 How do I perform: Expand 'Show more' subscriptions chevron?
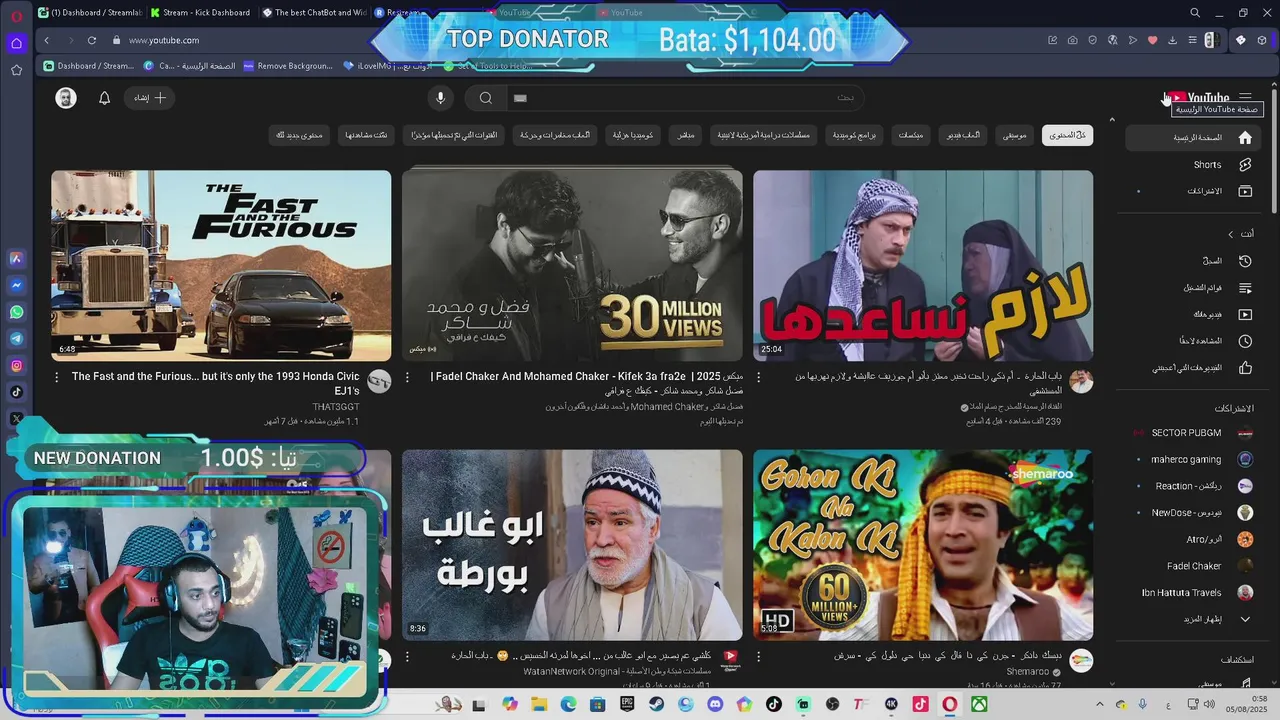click(1245, 620)
